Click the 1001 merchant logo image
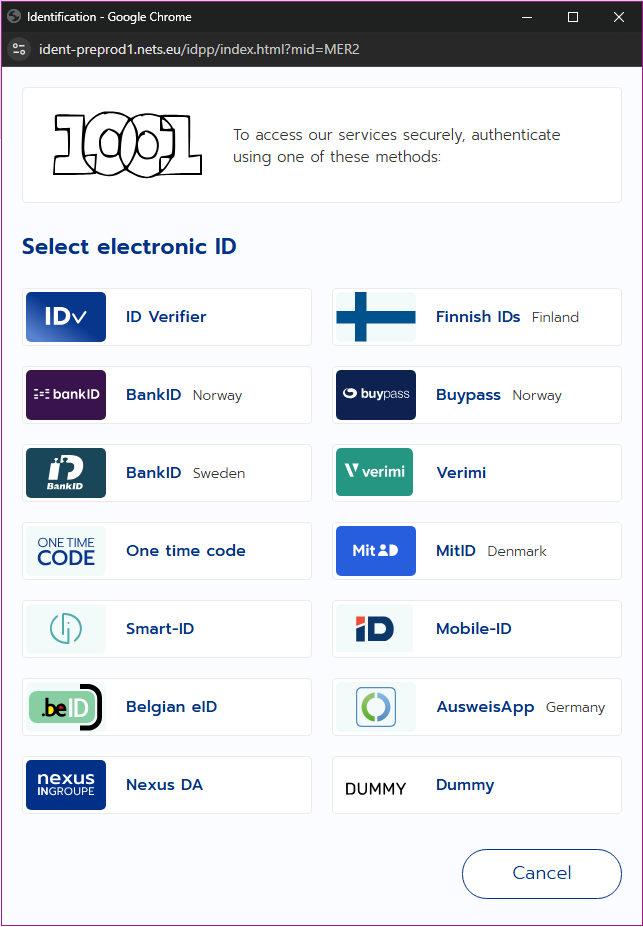Viewport: 643px width, 927px height. pos(128,145)
